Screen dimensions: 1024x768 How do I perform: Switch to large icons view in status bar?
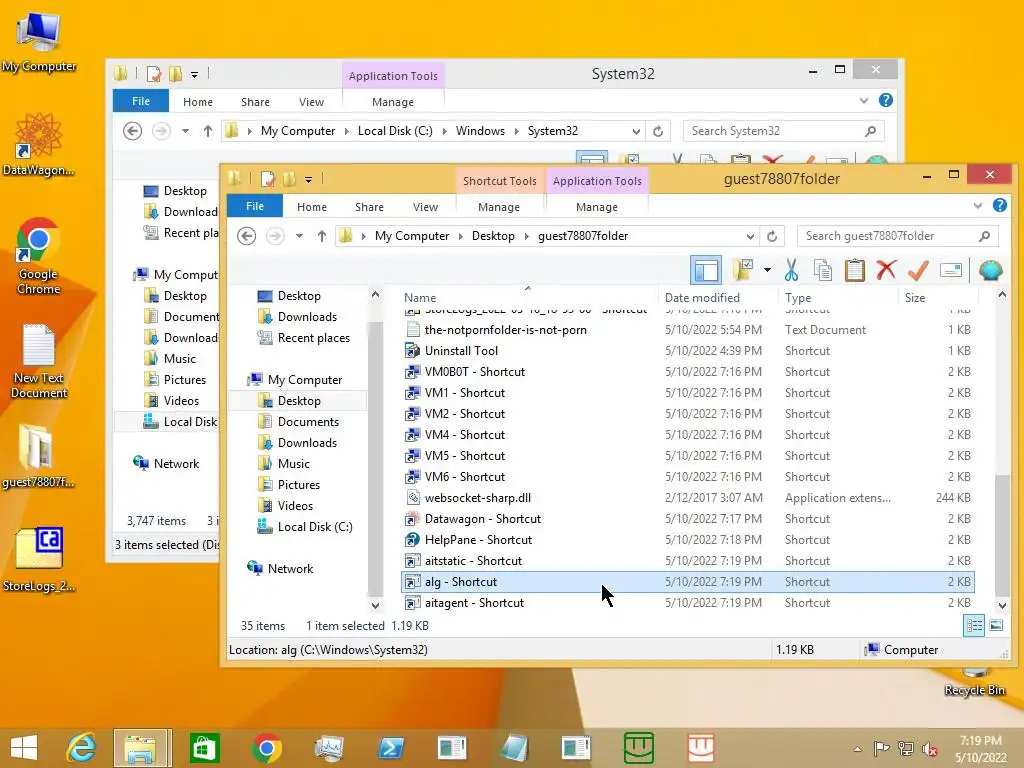(x=997, y=626)
